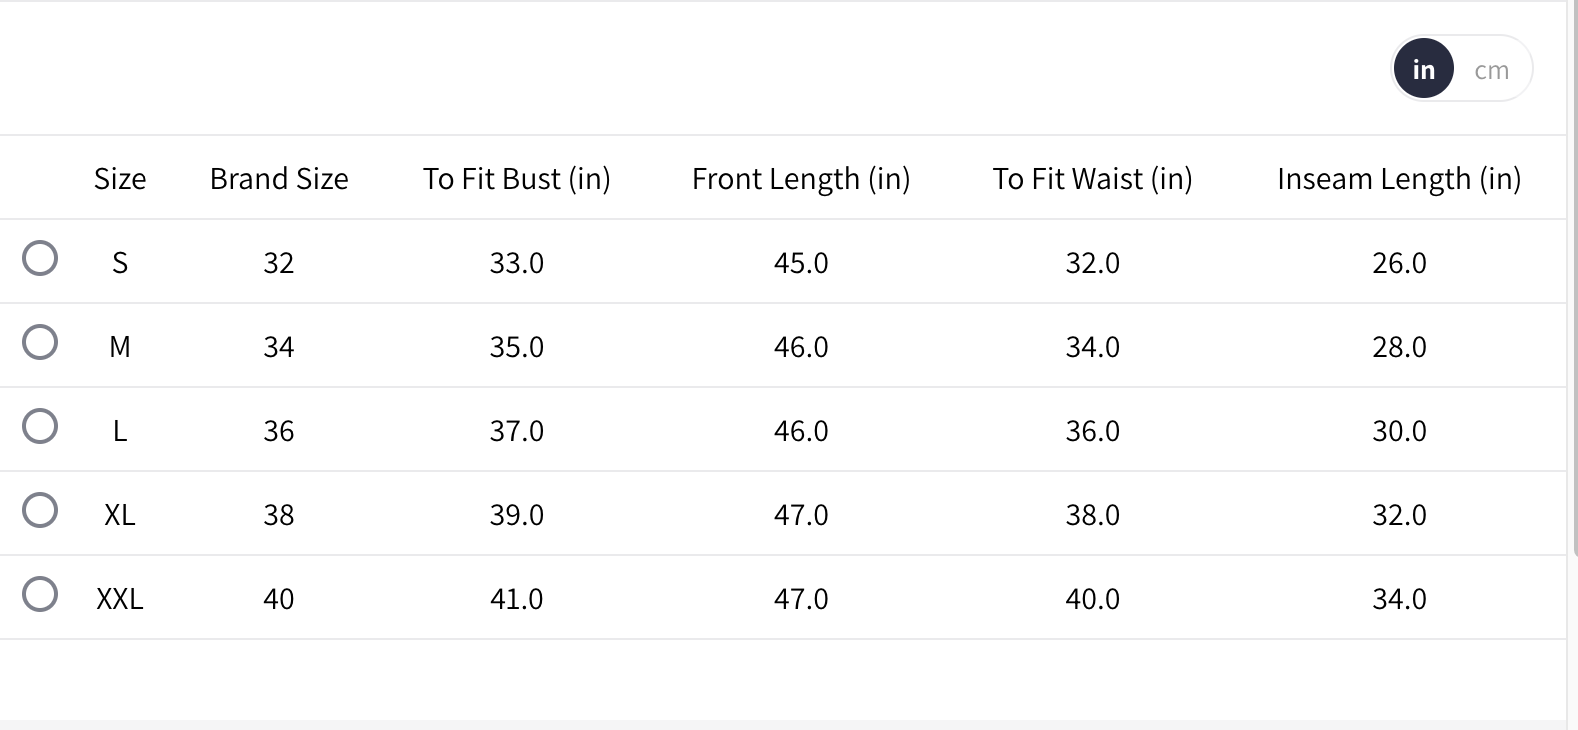
Task: Choose the L size radio button
Action: 40,426
